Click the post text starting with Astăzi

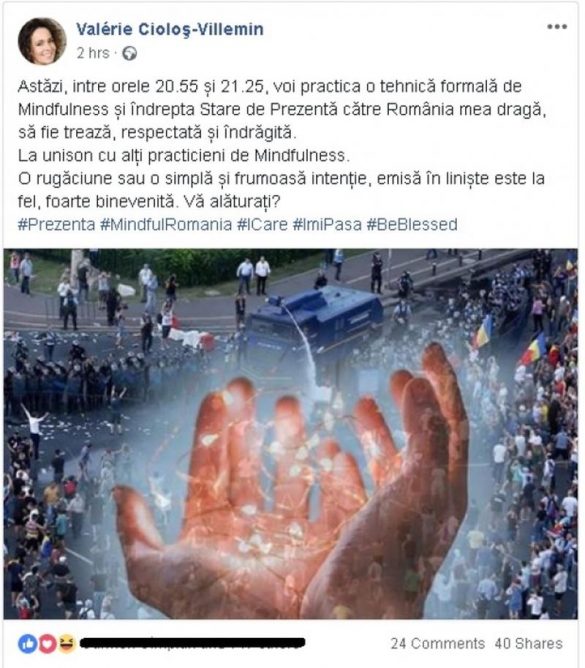(x=281, y=144)
